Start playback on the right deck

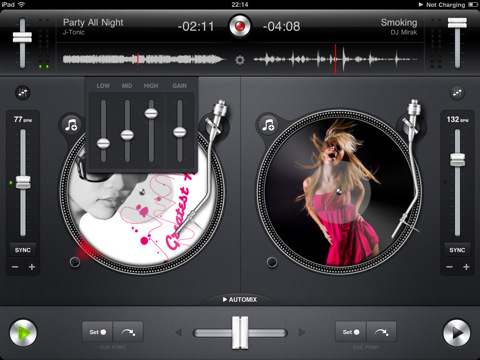(x=457, y=332)
